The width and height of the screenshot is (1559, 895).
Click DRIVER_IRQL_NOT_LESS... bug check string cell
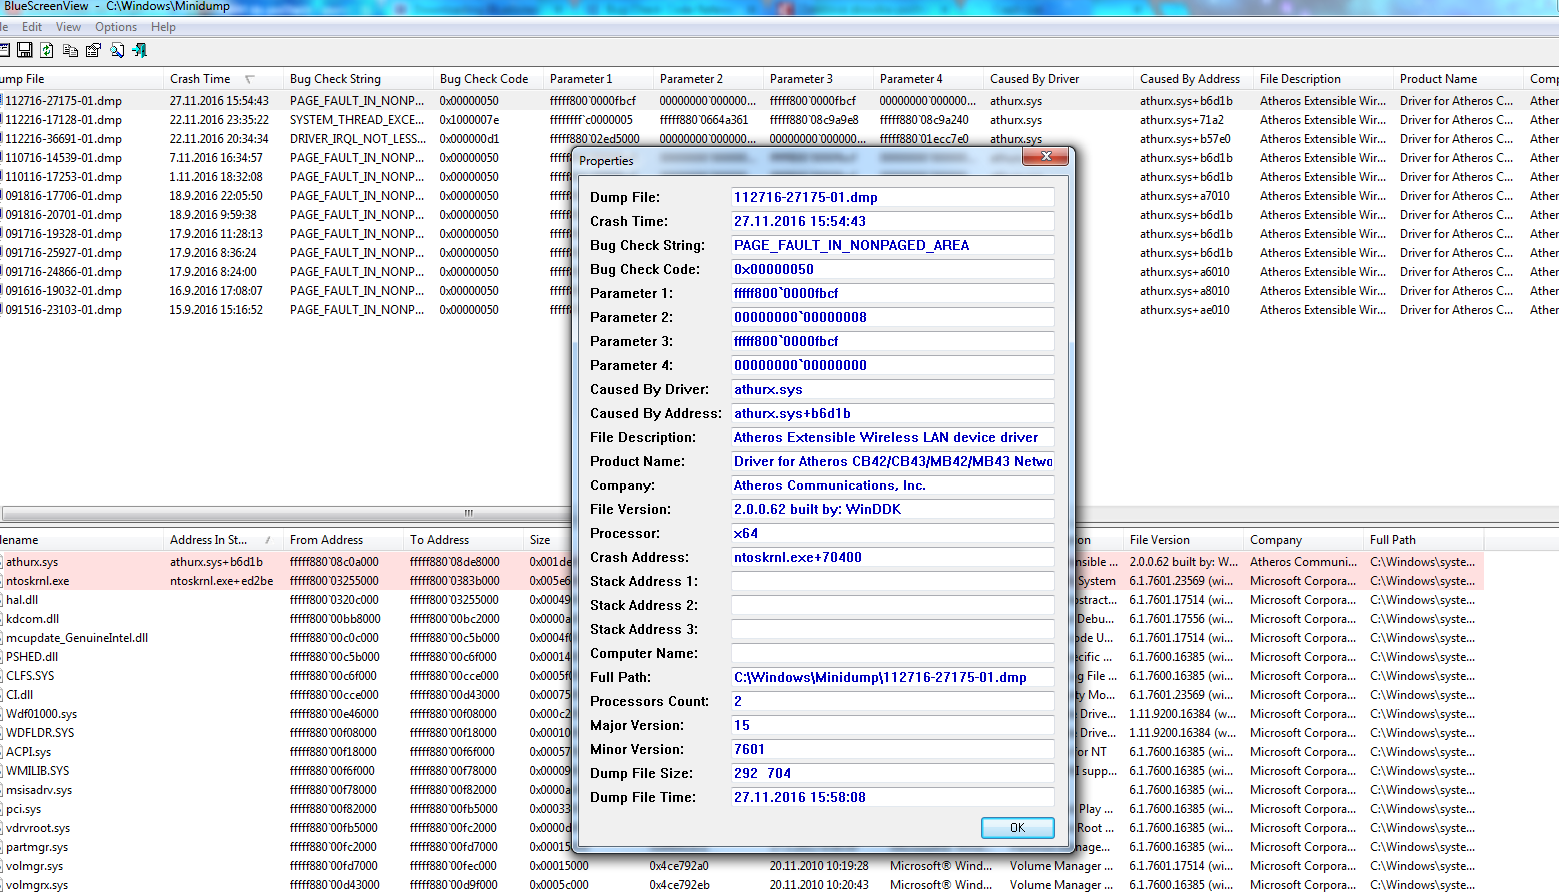(358, 139)
